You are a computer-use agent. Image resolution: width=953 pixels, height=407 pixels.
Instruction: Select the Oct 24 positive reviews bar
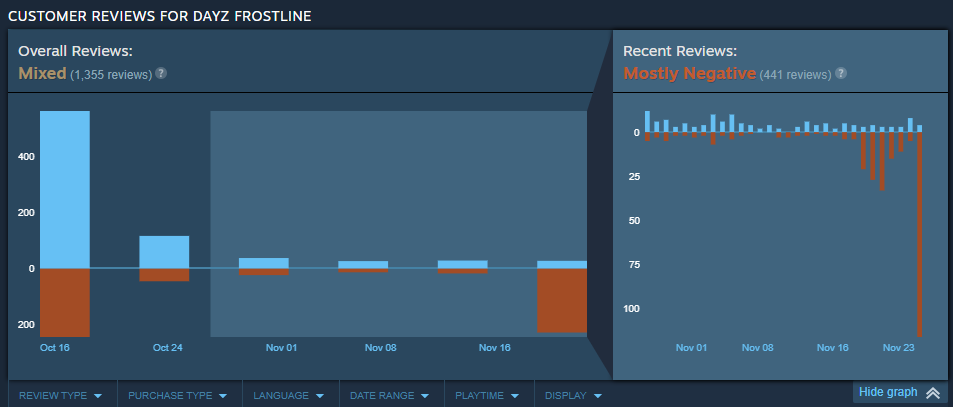pyautogui.click(x=164, y=252)
